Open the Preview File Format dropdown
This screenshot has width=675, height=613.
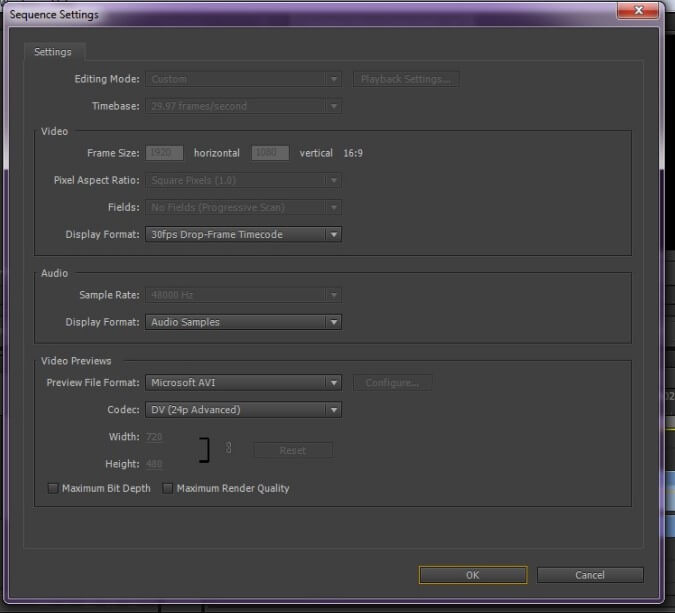click(x=244, y=383)
